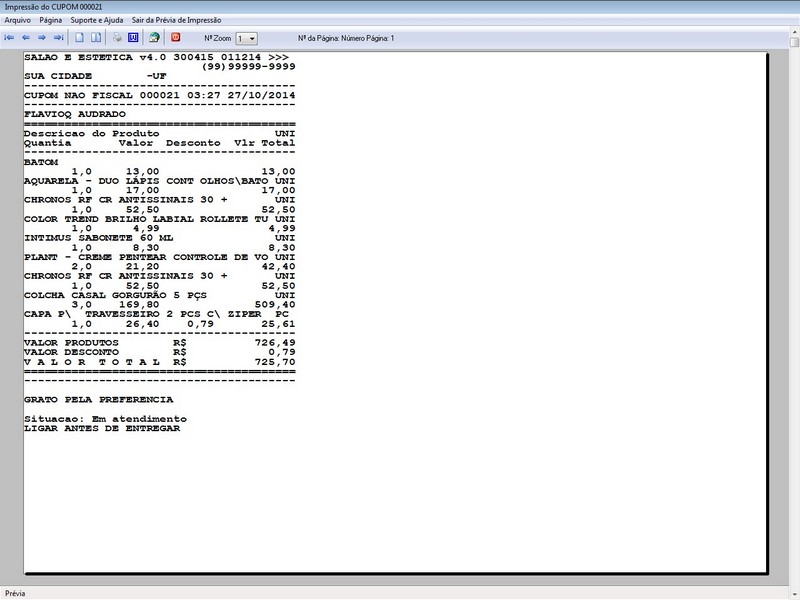
Task: Click the 'INTIMUS SABONETE 60 ML' item
Action: (98, 238)
